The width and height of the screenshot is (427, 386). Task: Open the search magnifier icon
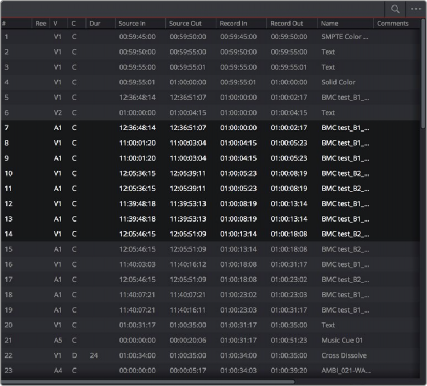tap(395, 9)
